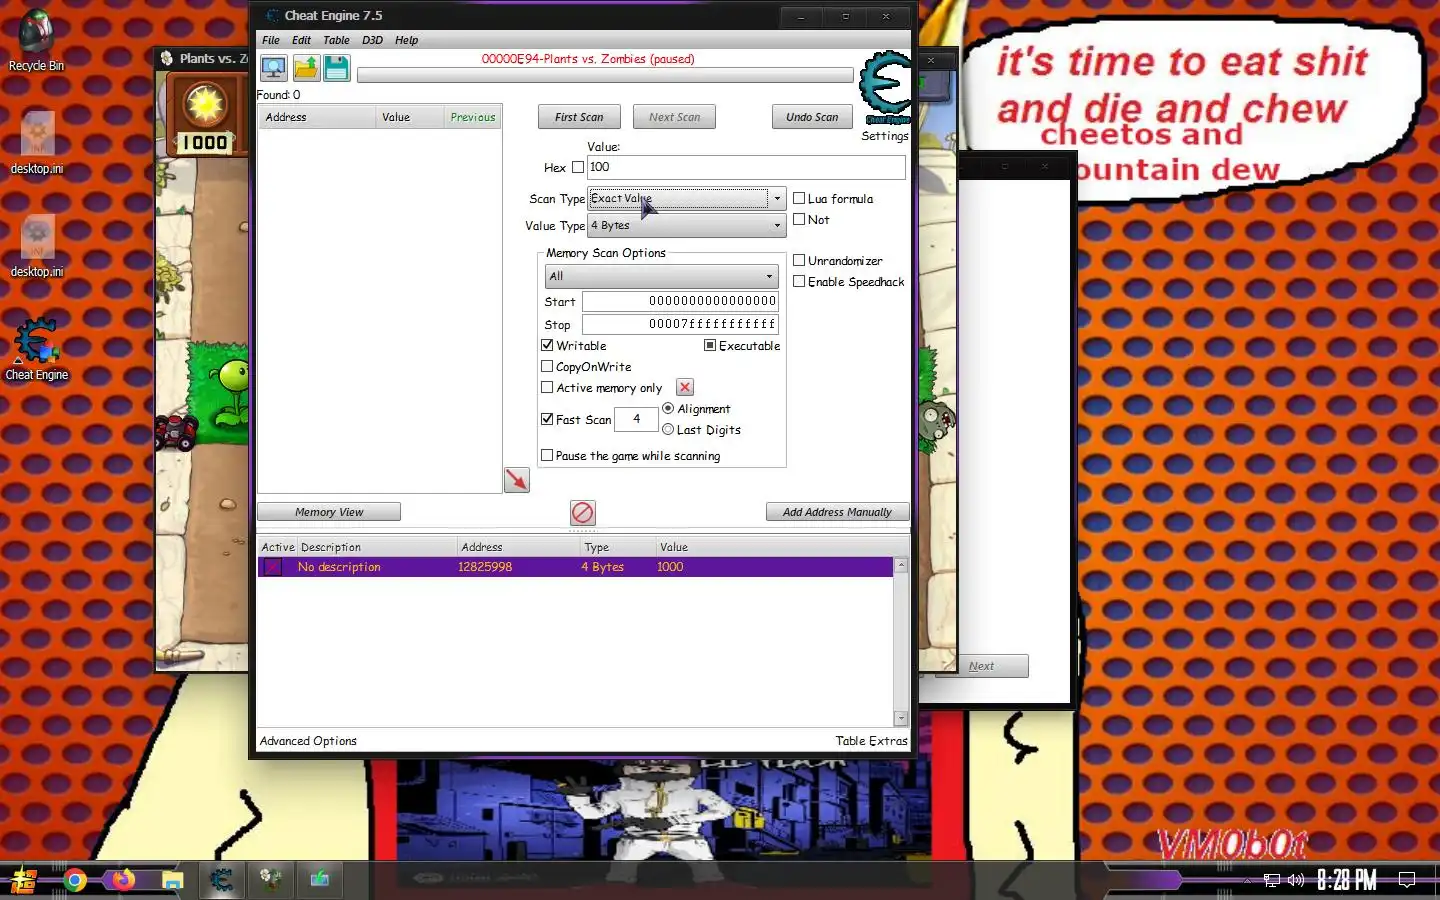1440x900 pixels.
Task: Toggle the Hex checkbox
Action: coord(577,168)
